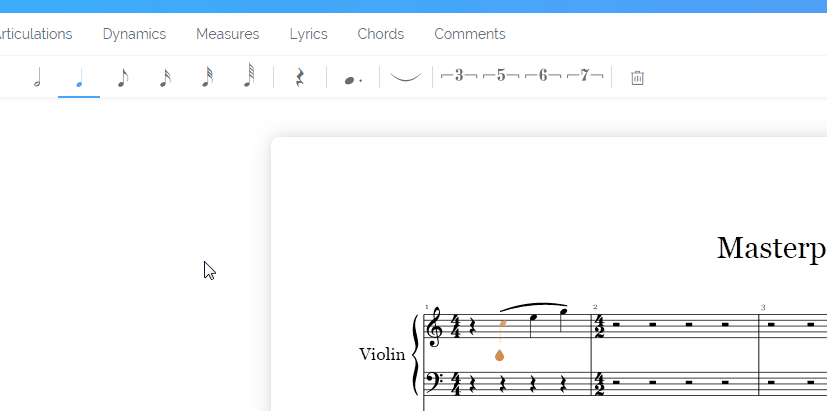827x411 pixels.
Task: Create a sextuplet with the 6 tuplet
Action: click(543, 76)
